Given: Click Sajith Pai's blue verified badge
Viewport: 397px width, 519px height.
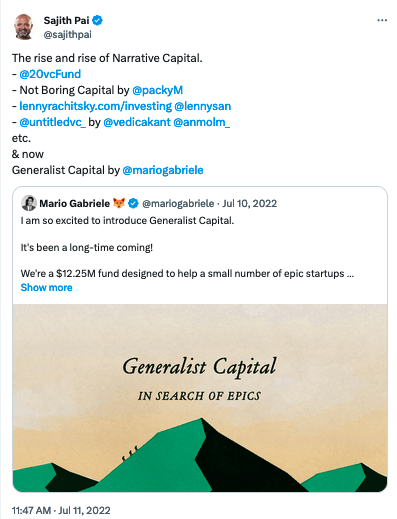Looking at the screenshot, I should click(97, 20).
